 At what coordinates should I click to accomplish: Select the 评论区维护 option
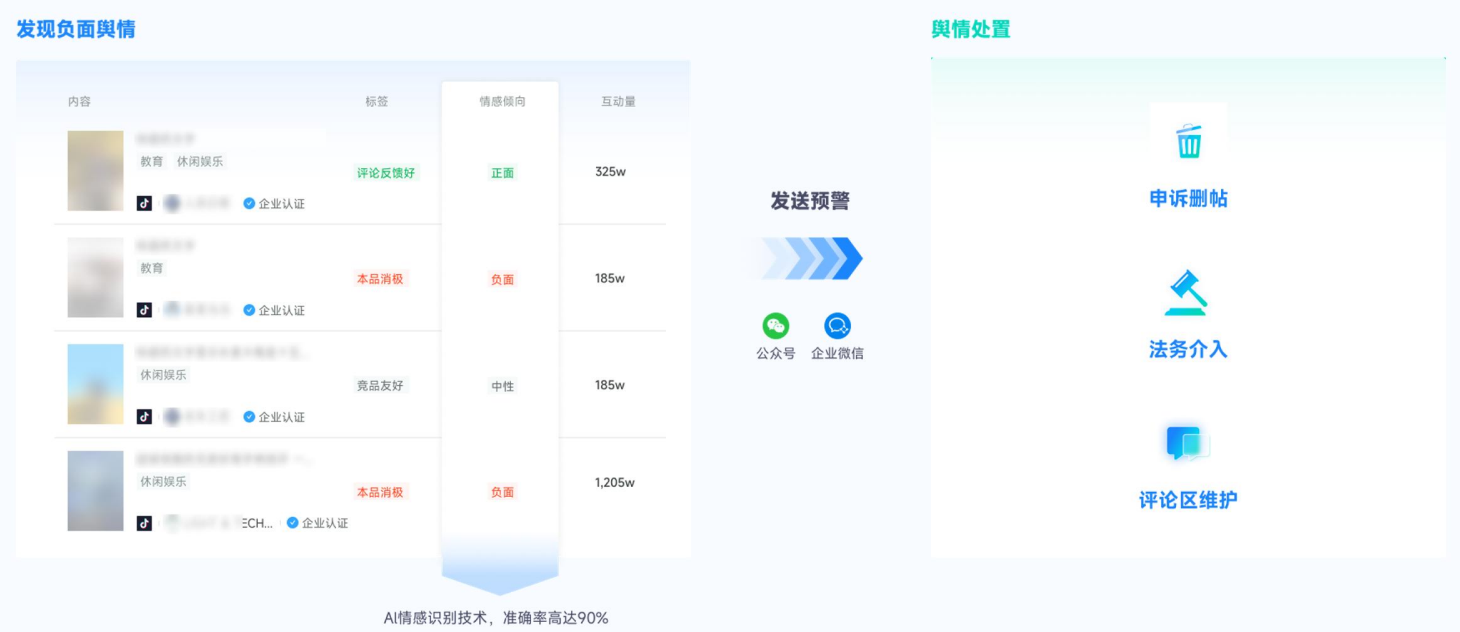pos(1188,499)
